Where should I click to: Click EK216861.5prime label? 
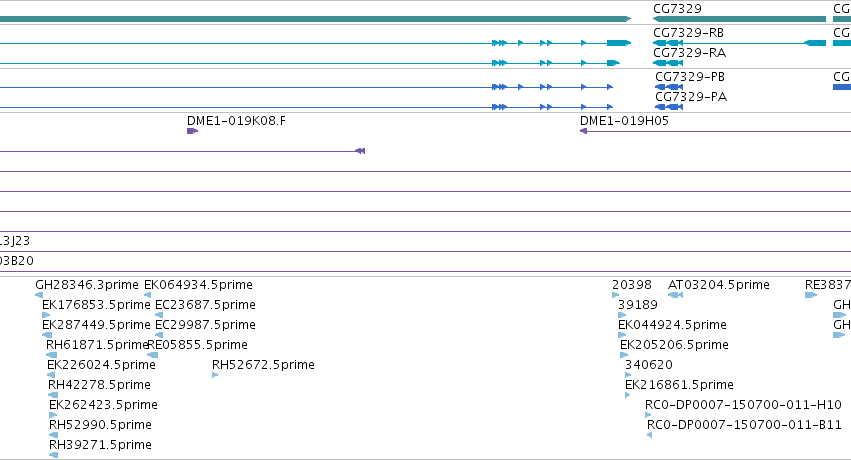tap(679, 385)
